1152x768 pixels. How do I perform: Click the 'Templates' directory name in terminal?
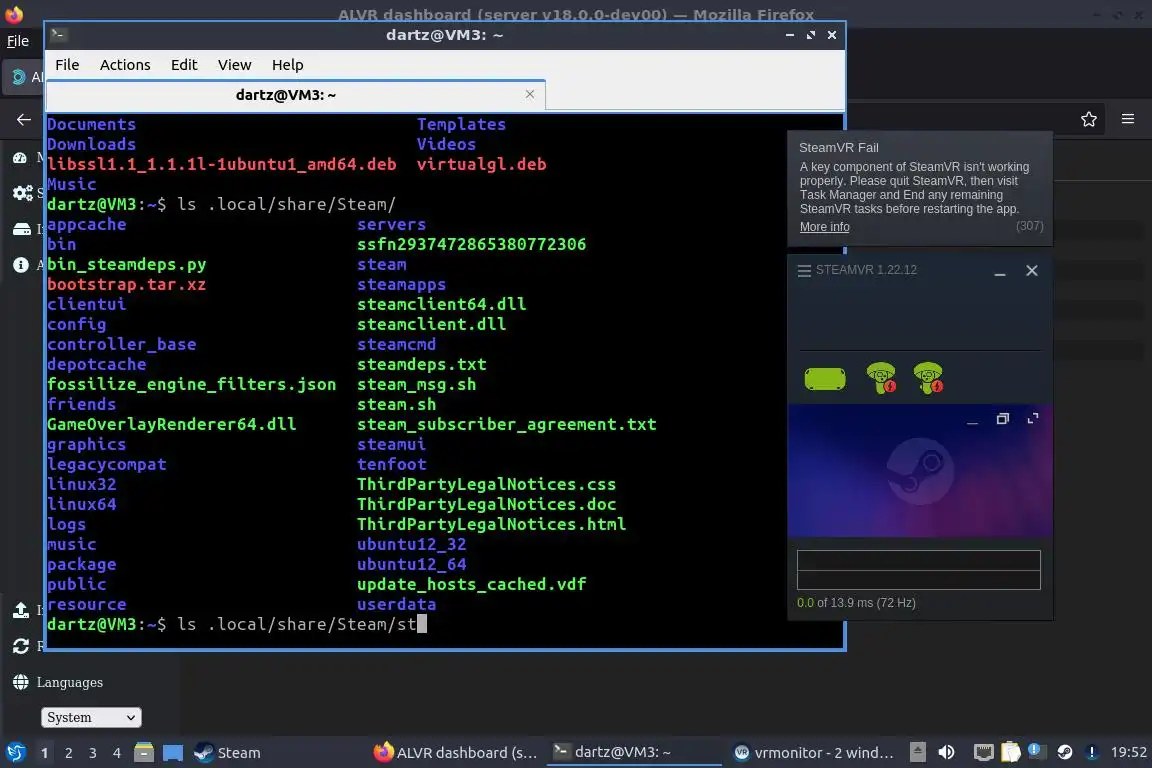coord(461,124)
